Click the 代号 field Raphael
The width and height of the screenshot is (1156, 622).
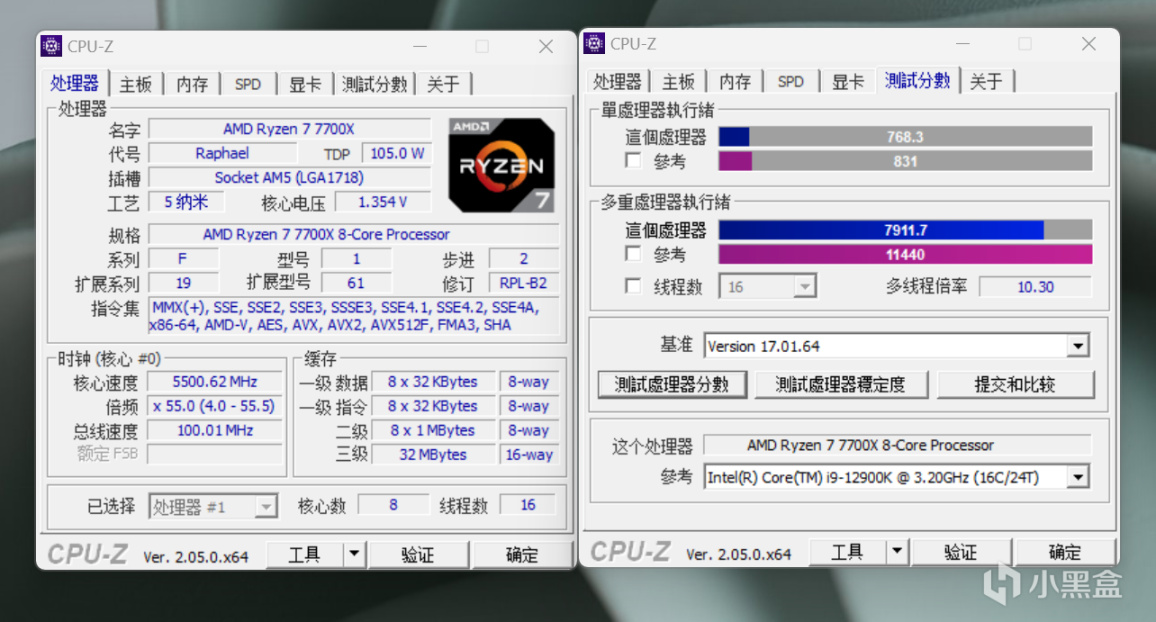click(222, 153)
